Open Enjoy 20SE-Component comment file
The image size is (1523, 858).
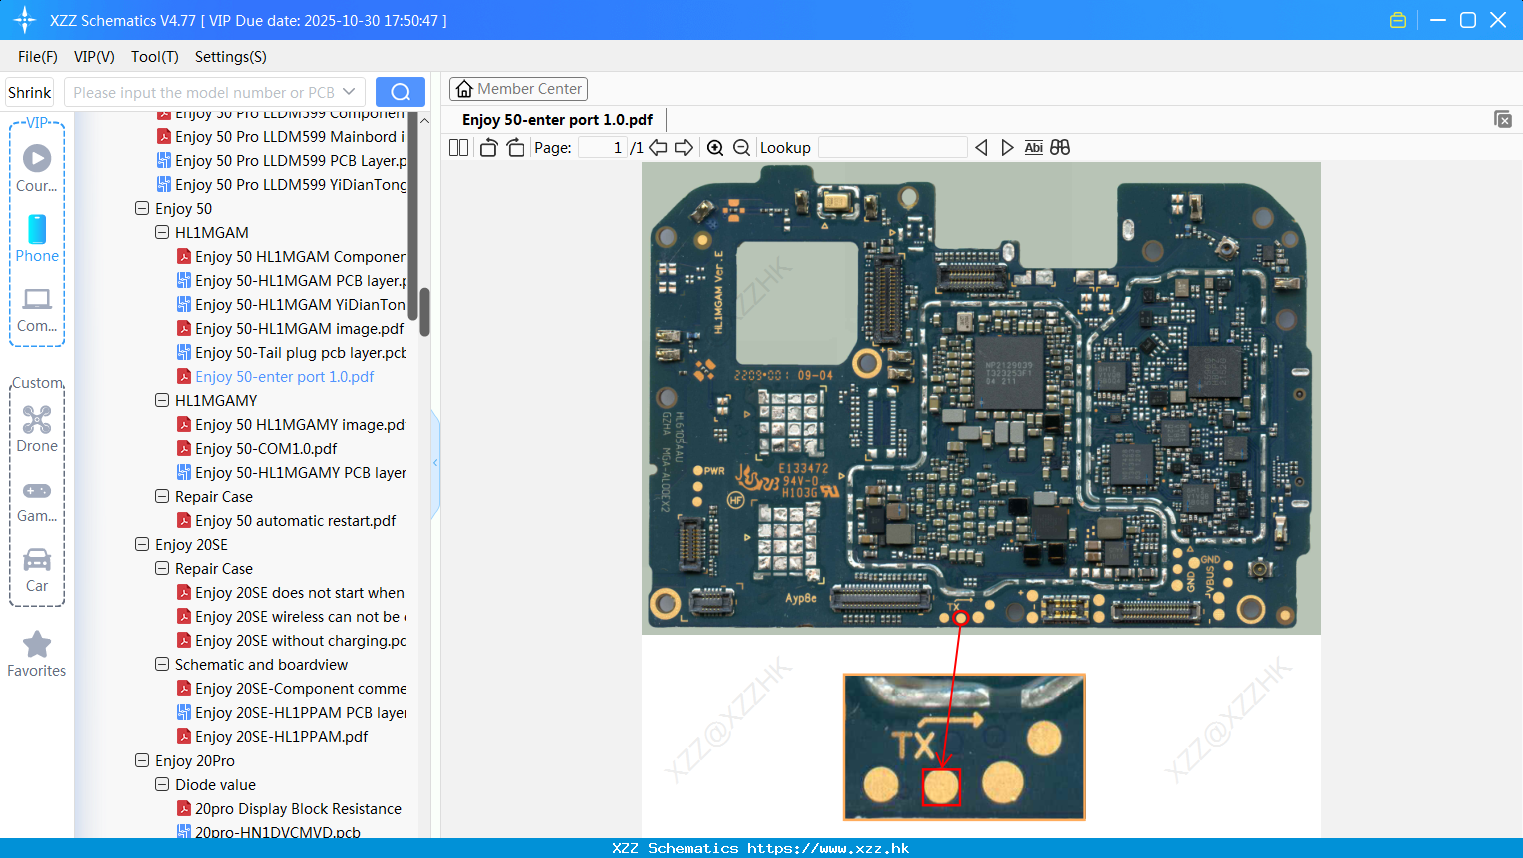pyautogui.click(x=291, y=688)
